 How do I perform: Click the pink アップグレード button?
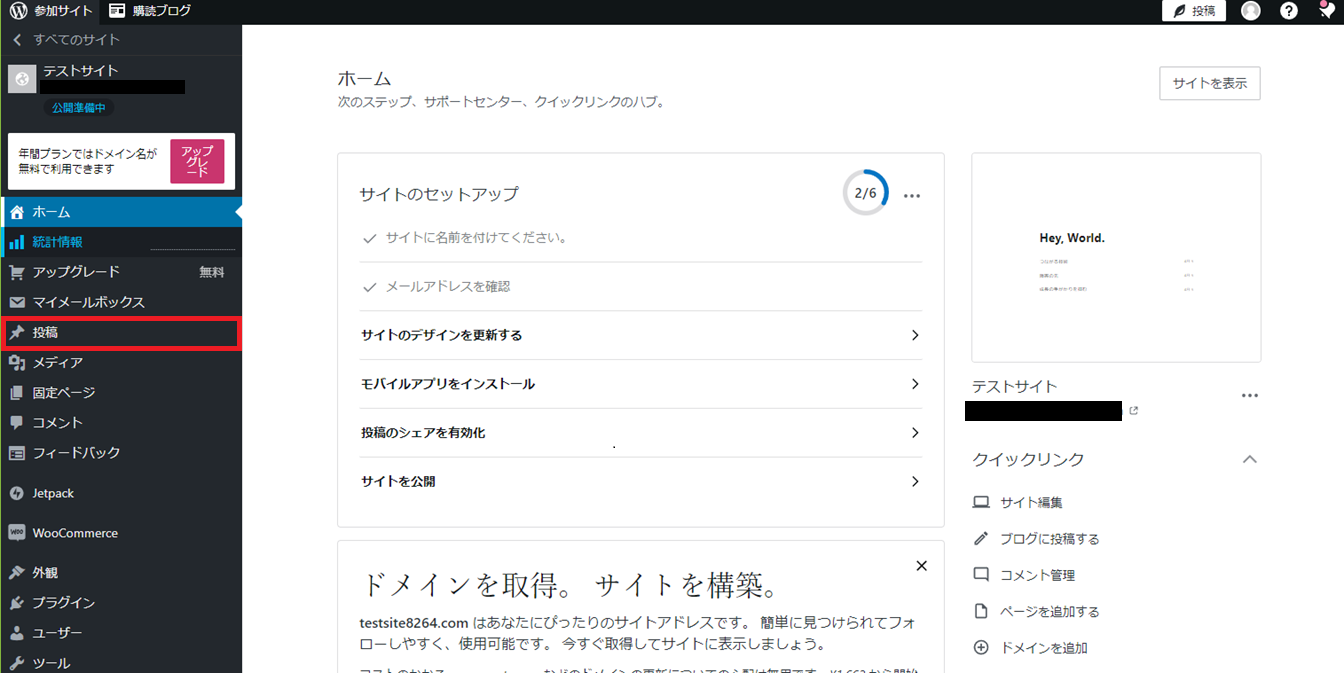click(x=197, y=161)
